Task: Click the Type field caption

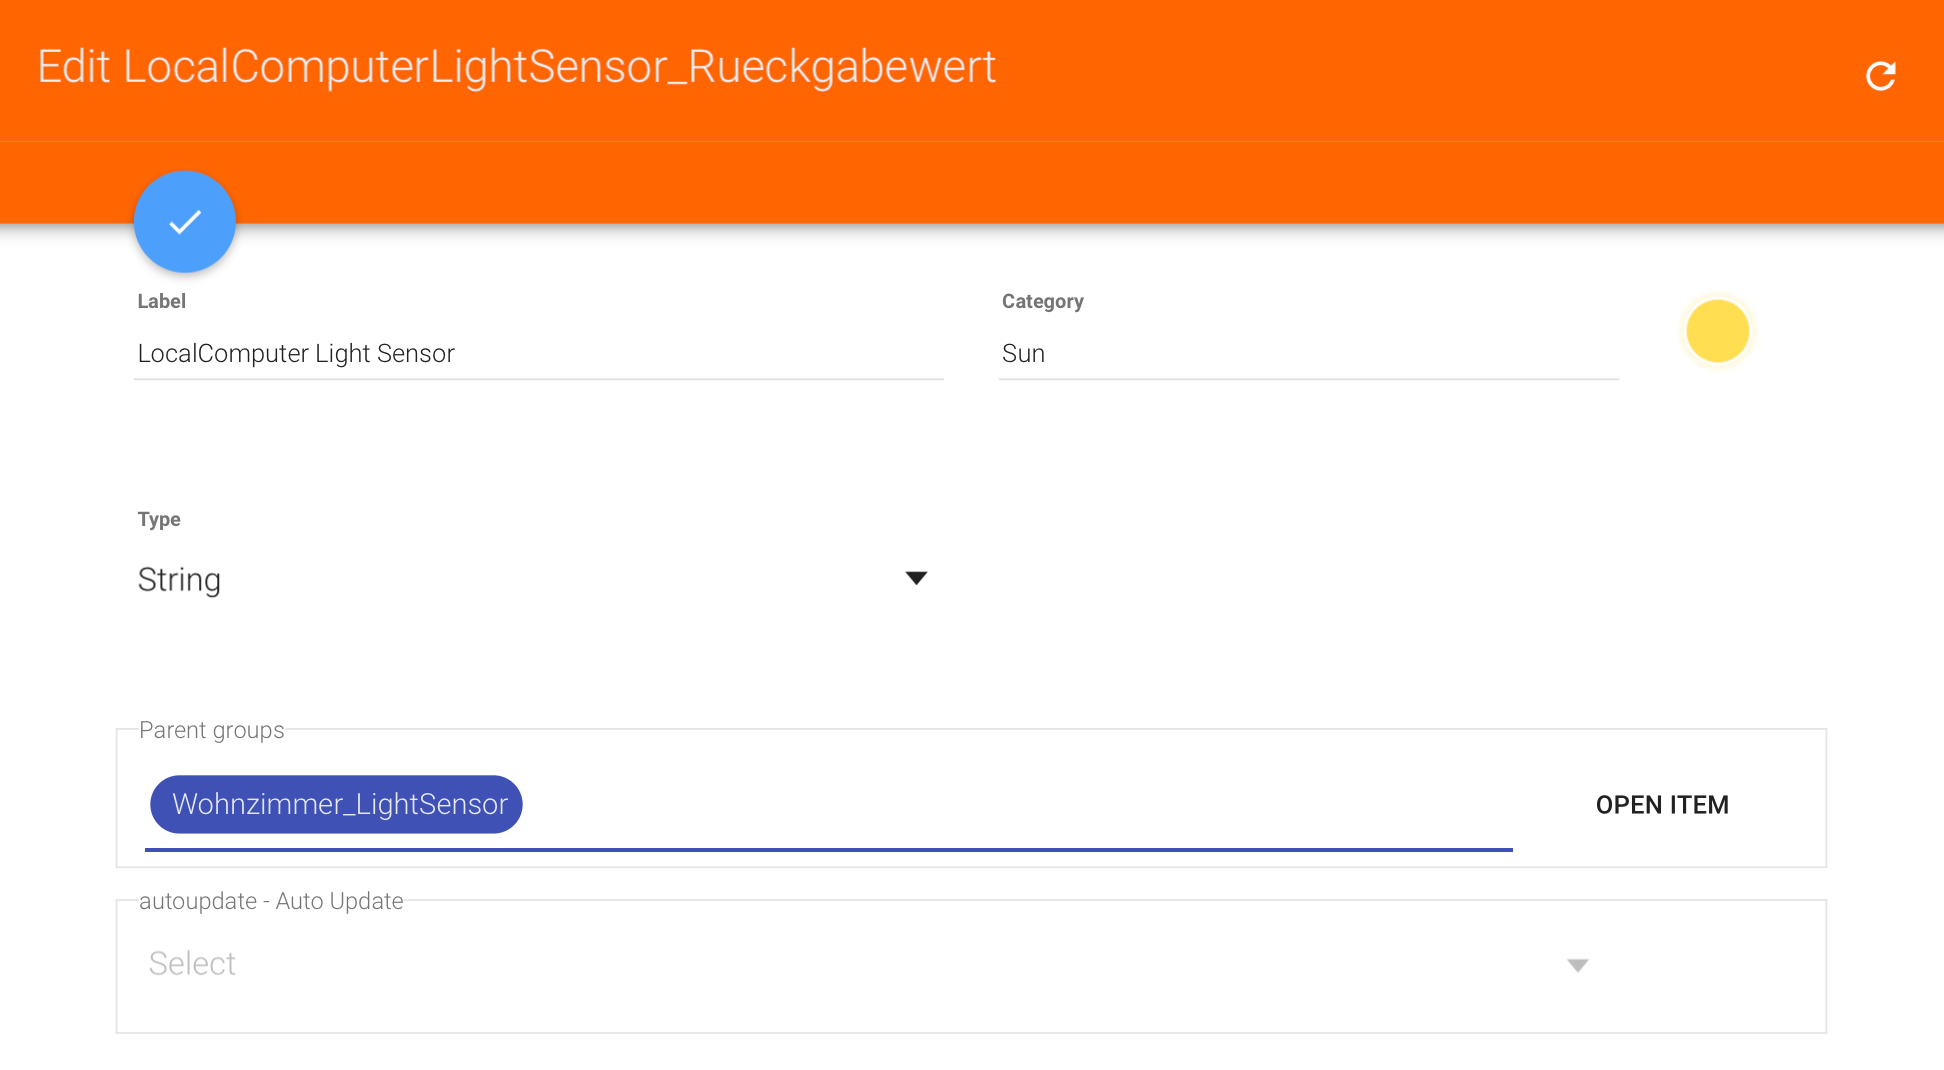Action: pos(159,519)
